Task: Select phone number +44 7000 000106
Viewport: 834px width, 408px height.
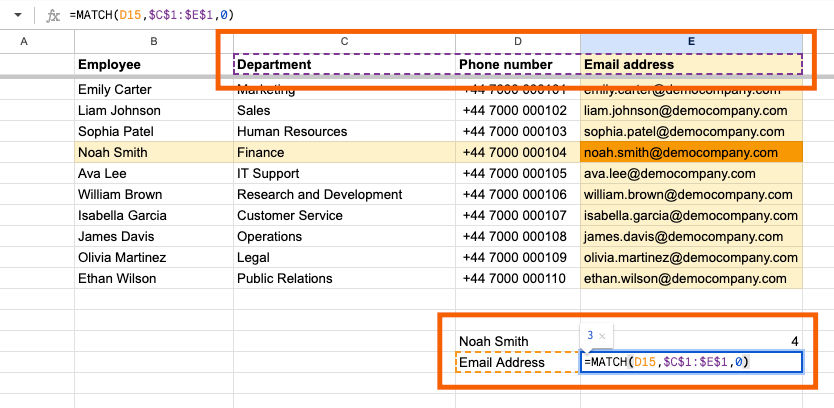Action: [x=518, y=194]
